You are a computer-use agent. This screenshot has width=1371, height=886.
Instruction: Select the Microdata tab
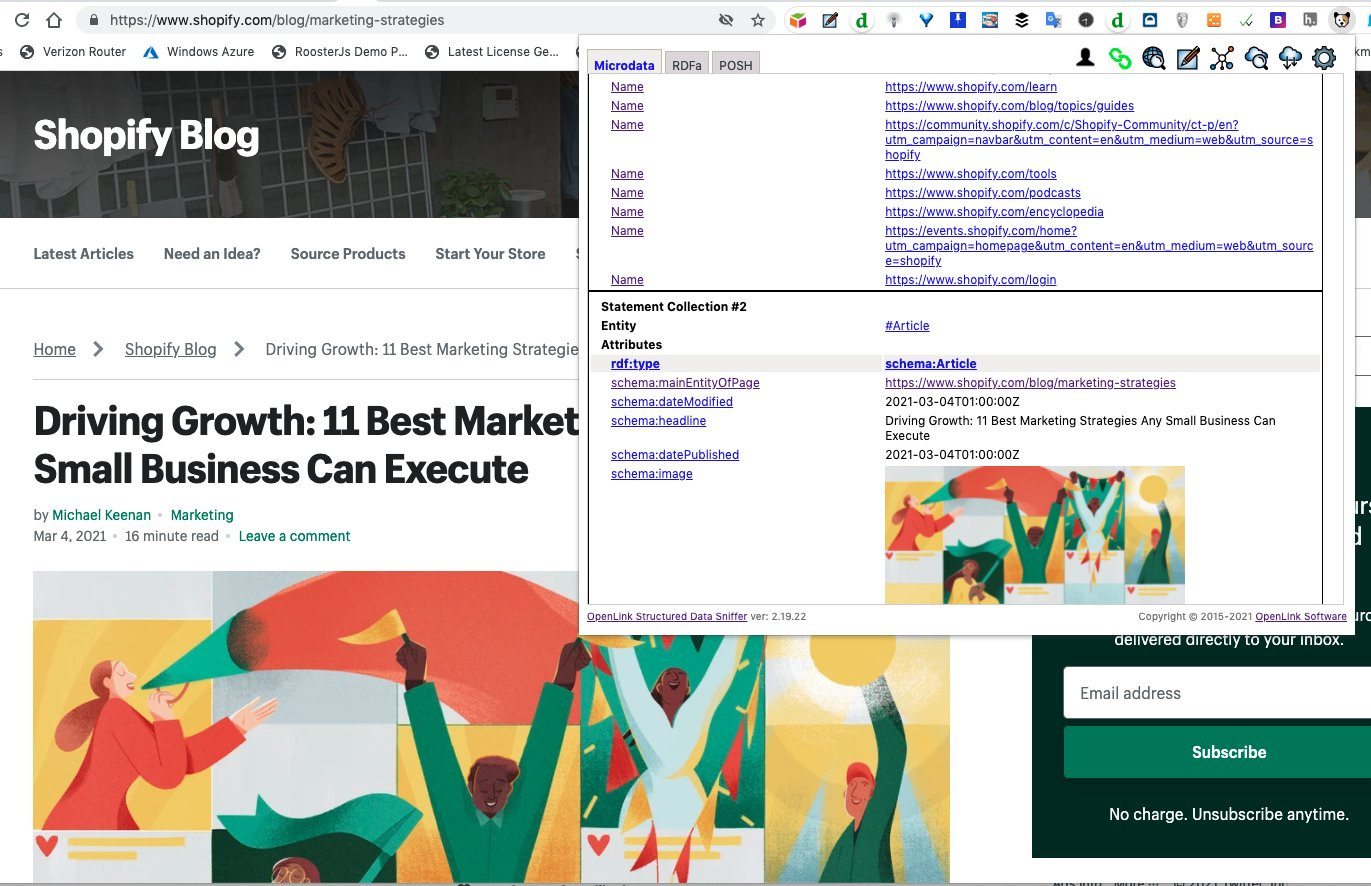(x=624, y=65)
